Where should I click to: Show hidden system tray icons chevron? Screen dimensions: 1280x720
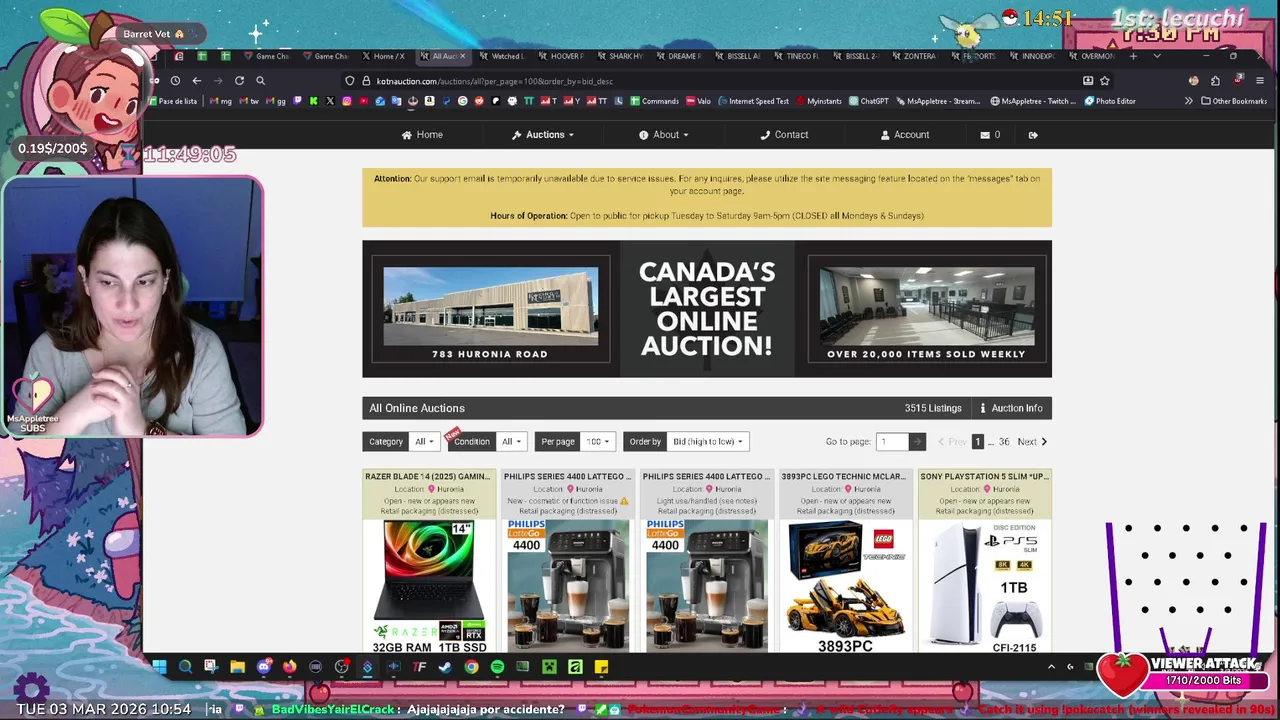(1051, 667)
